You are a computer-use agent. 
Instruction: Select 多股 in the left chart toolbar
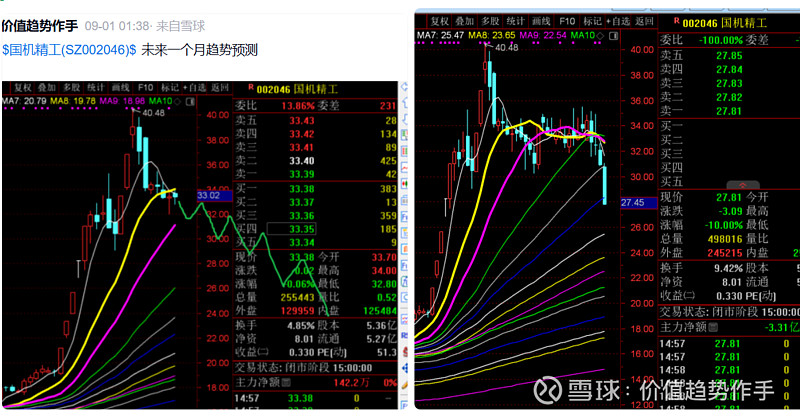click(71, 88)
